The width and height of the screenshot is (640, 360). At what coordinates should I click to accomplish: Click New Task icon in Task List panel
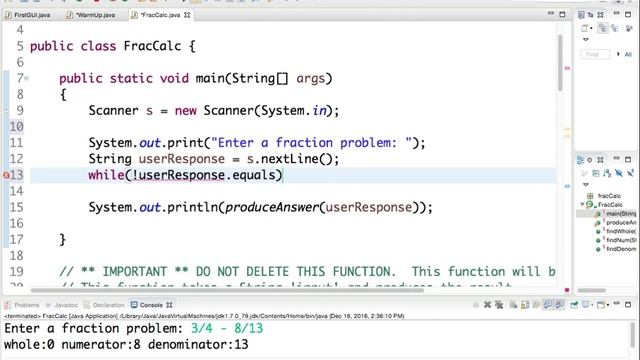pos(584,28)
